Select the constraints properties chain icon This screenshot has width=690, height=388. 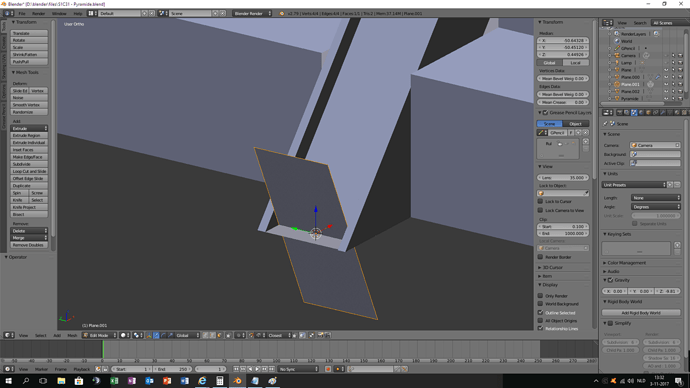(x=655, y=113)
